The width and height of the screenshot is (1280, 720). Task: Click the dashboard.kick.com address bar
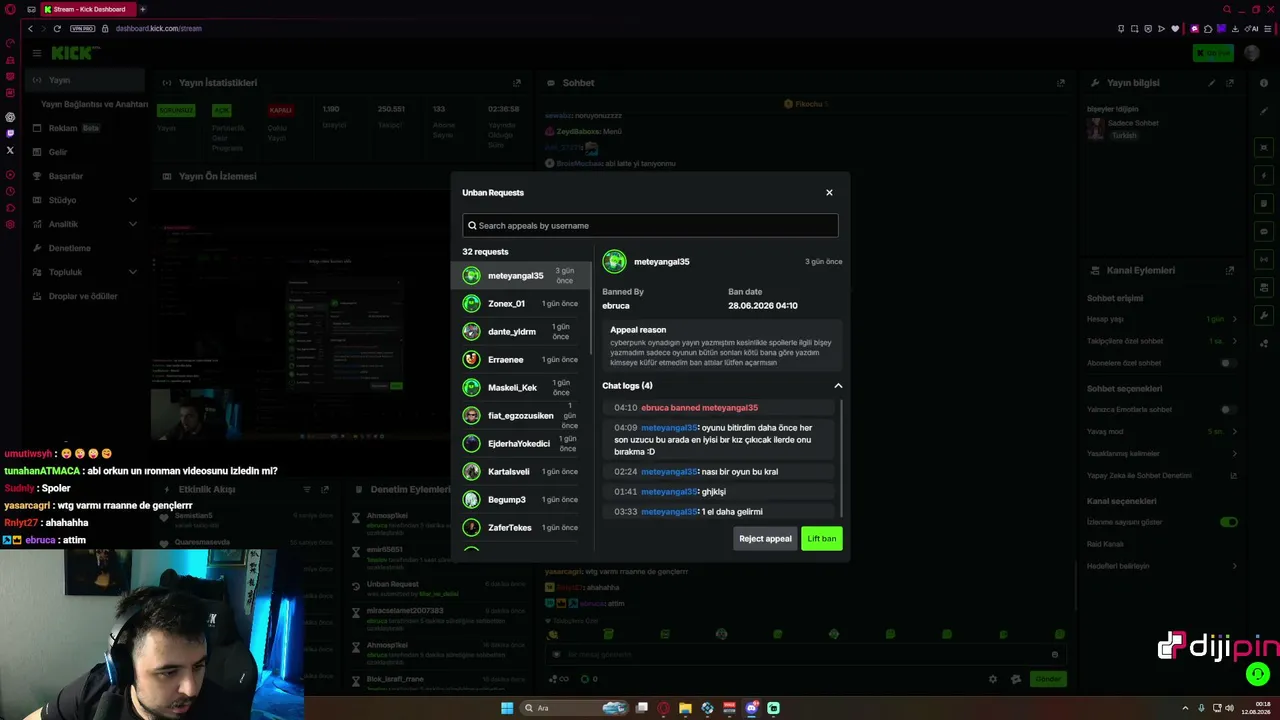click(x=158, y=28)
